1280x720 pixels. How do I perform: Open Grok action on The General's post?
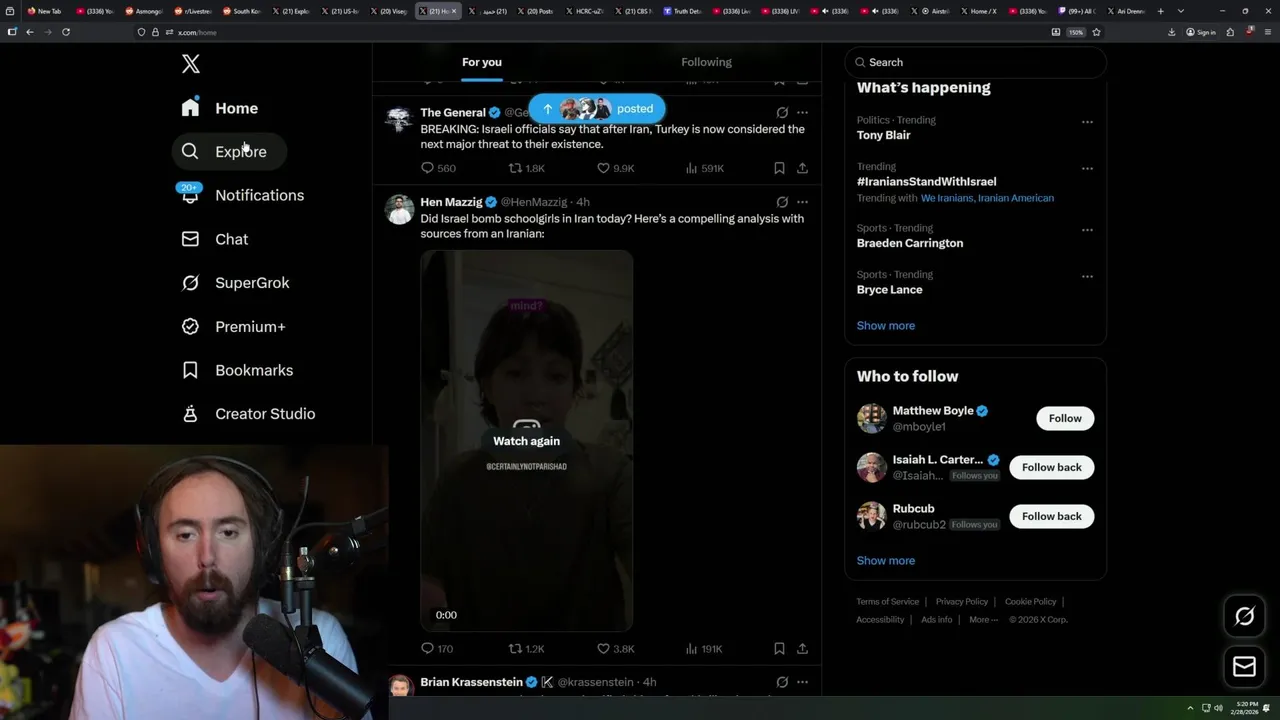782,113
